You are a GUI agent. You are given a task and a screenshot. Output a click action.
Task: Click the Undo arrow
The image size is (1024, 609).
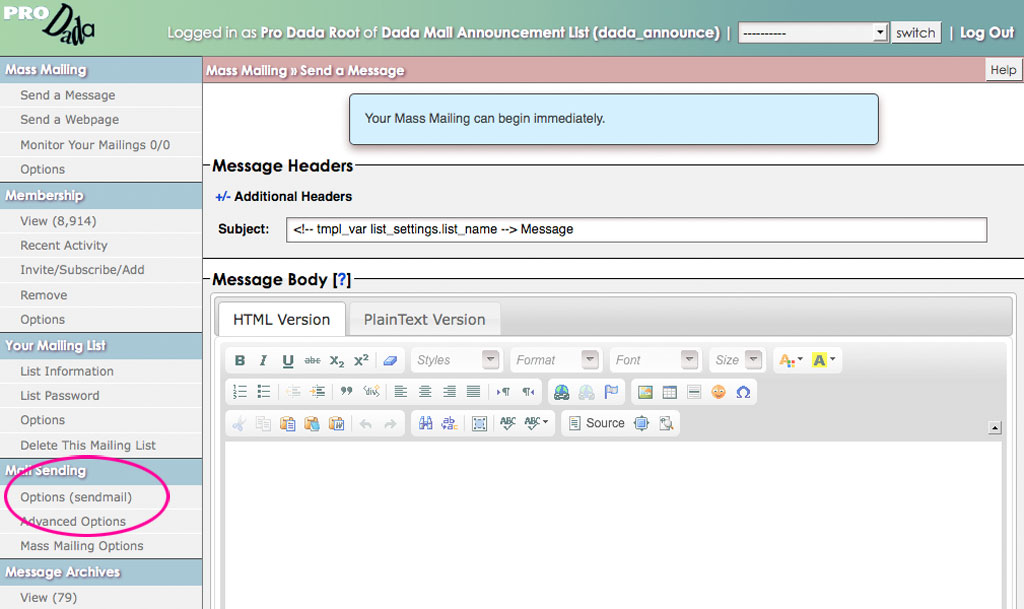pyautogui.click(x=366, y=424)
